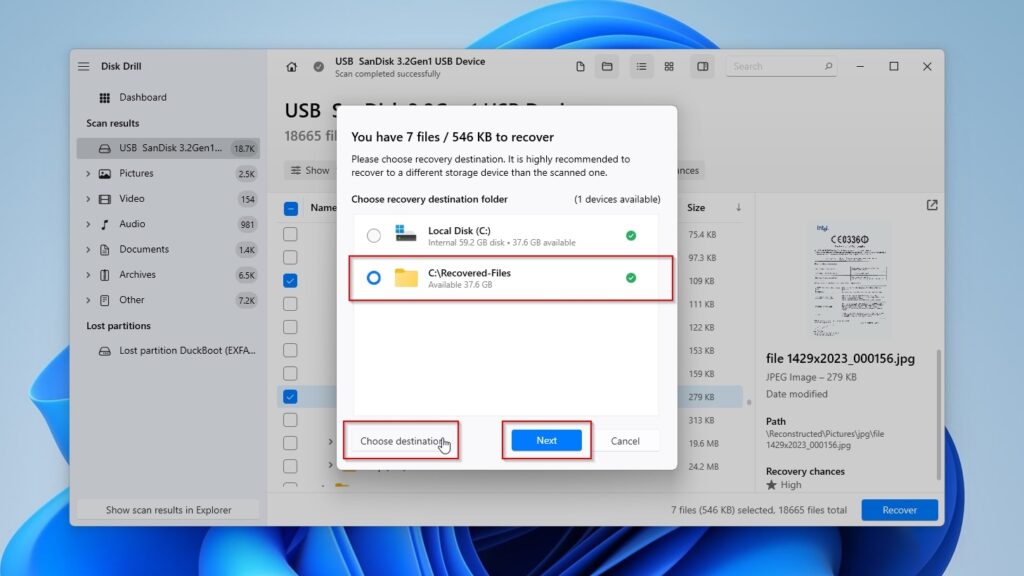Select the C:\Recovered-Files radio button
The width and height of the screenshot is (1024, 576).
374,278
